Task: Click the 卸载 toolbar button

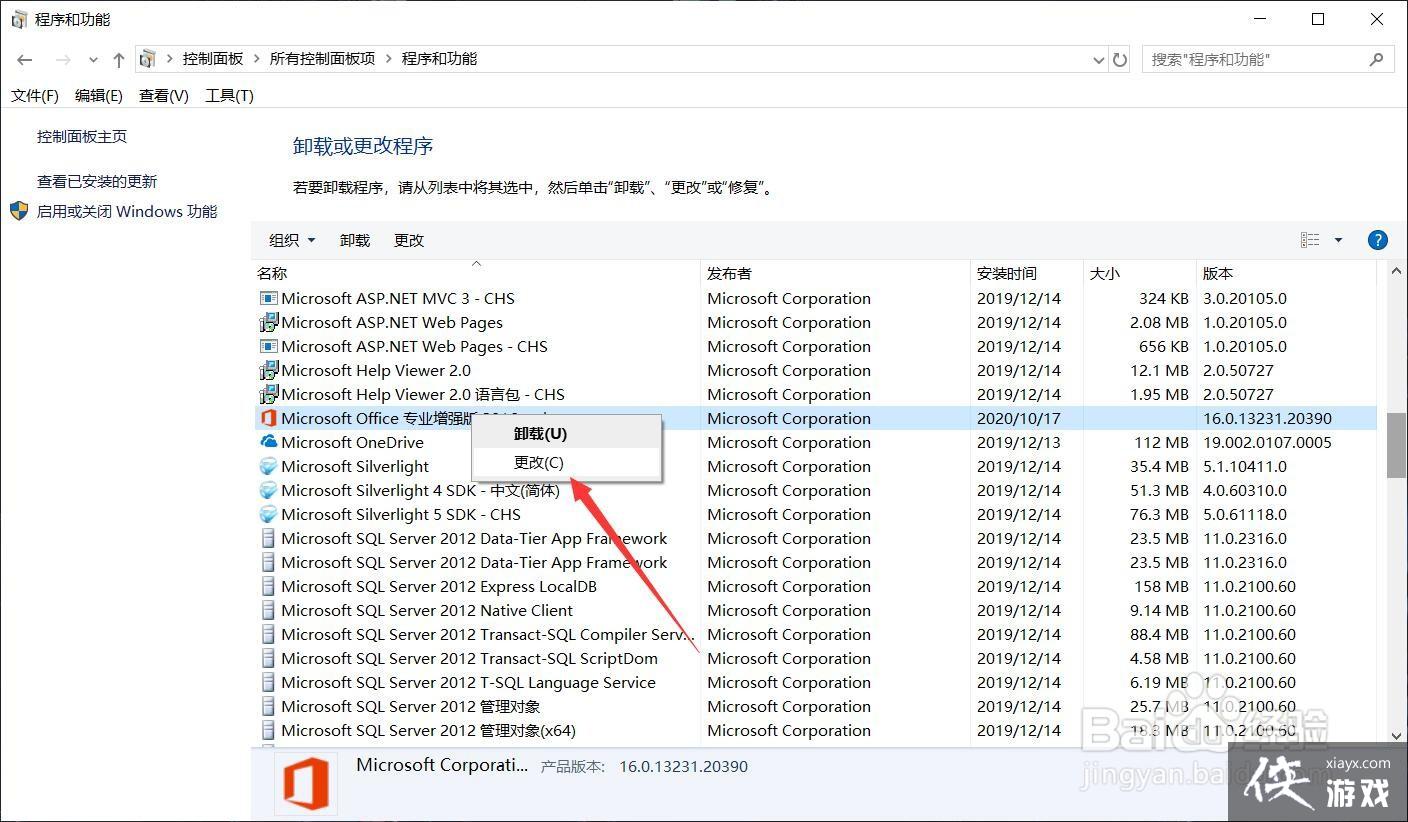Action: click(x=355, y=240)
